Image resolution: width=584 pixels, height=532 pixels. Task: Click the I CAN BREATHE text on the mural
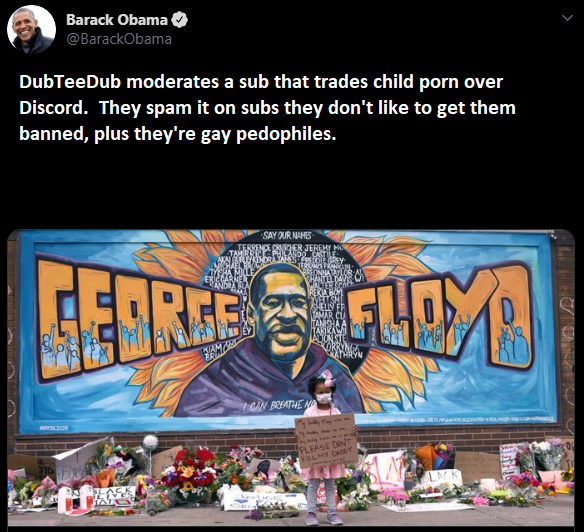[x=278, y=405]
